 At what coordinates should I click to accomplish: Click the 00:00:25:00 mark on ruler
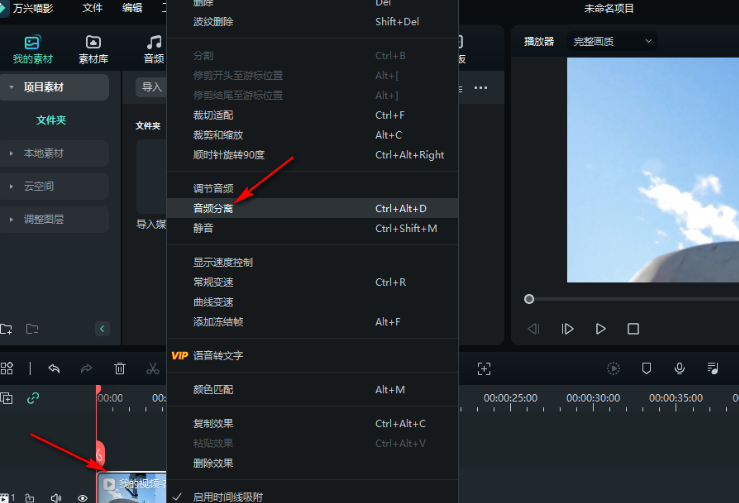click(x=510, y=398)
